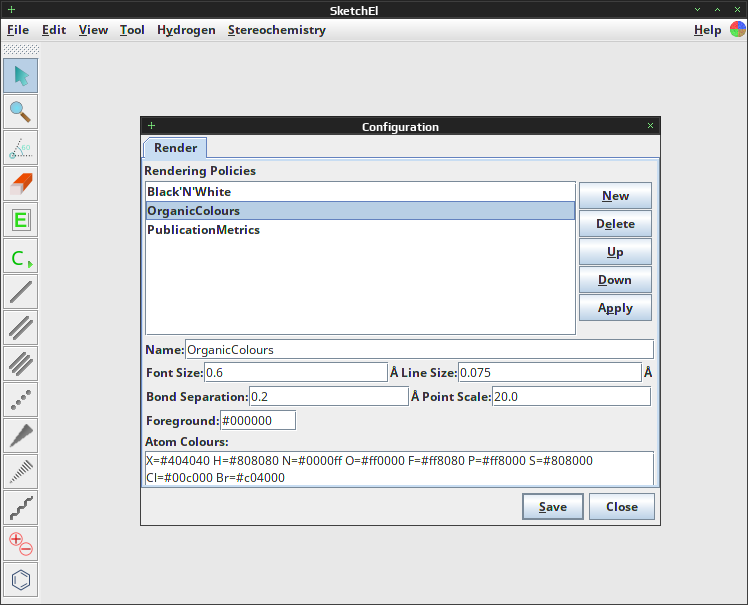The image size is (748, 605).
Task: Choose the rotate angle tool
Action: pos(21,147)
